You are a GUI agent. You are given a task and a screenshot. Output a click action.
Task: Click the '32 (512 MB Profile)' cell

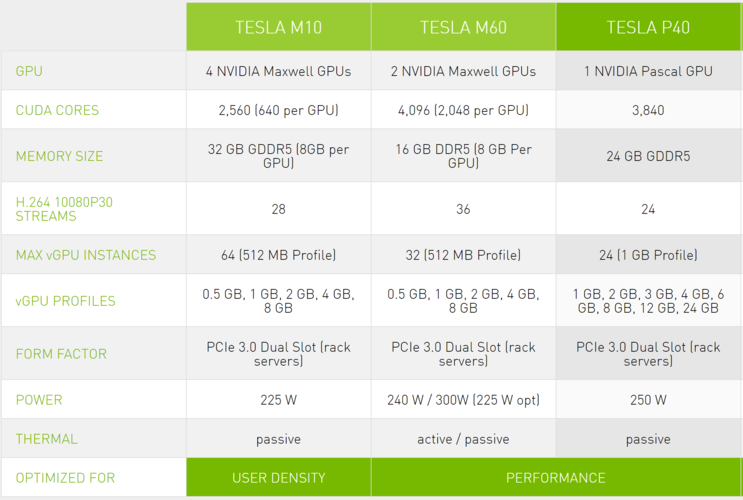[x=463, y=255]
